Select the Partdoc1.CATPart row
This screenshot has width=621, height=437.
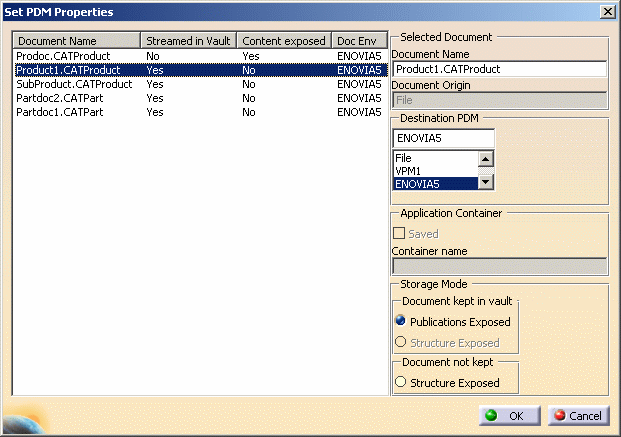tap(200, 112)
